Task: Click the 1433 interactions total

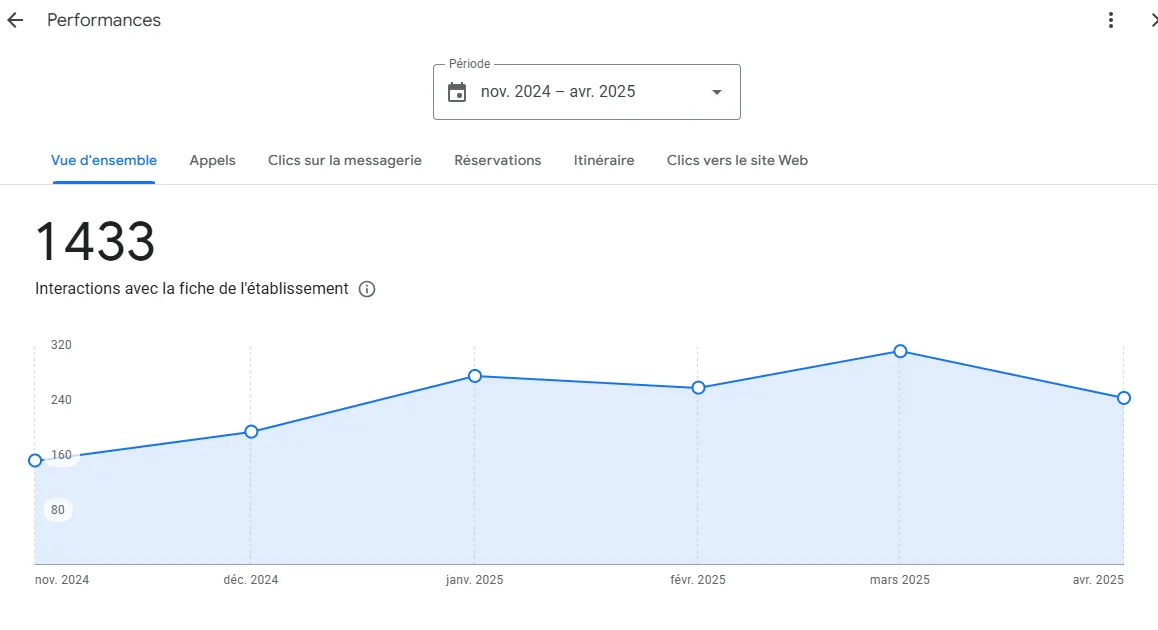Action: pos(95,242)
